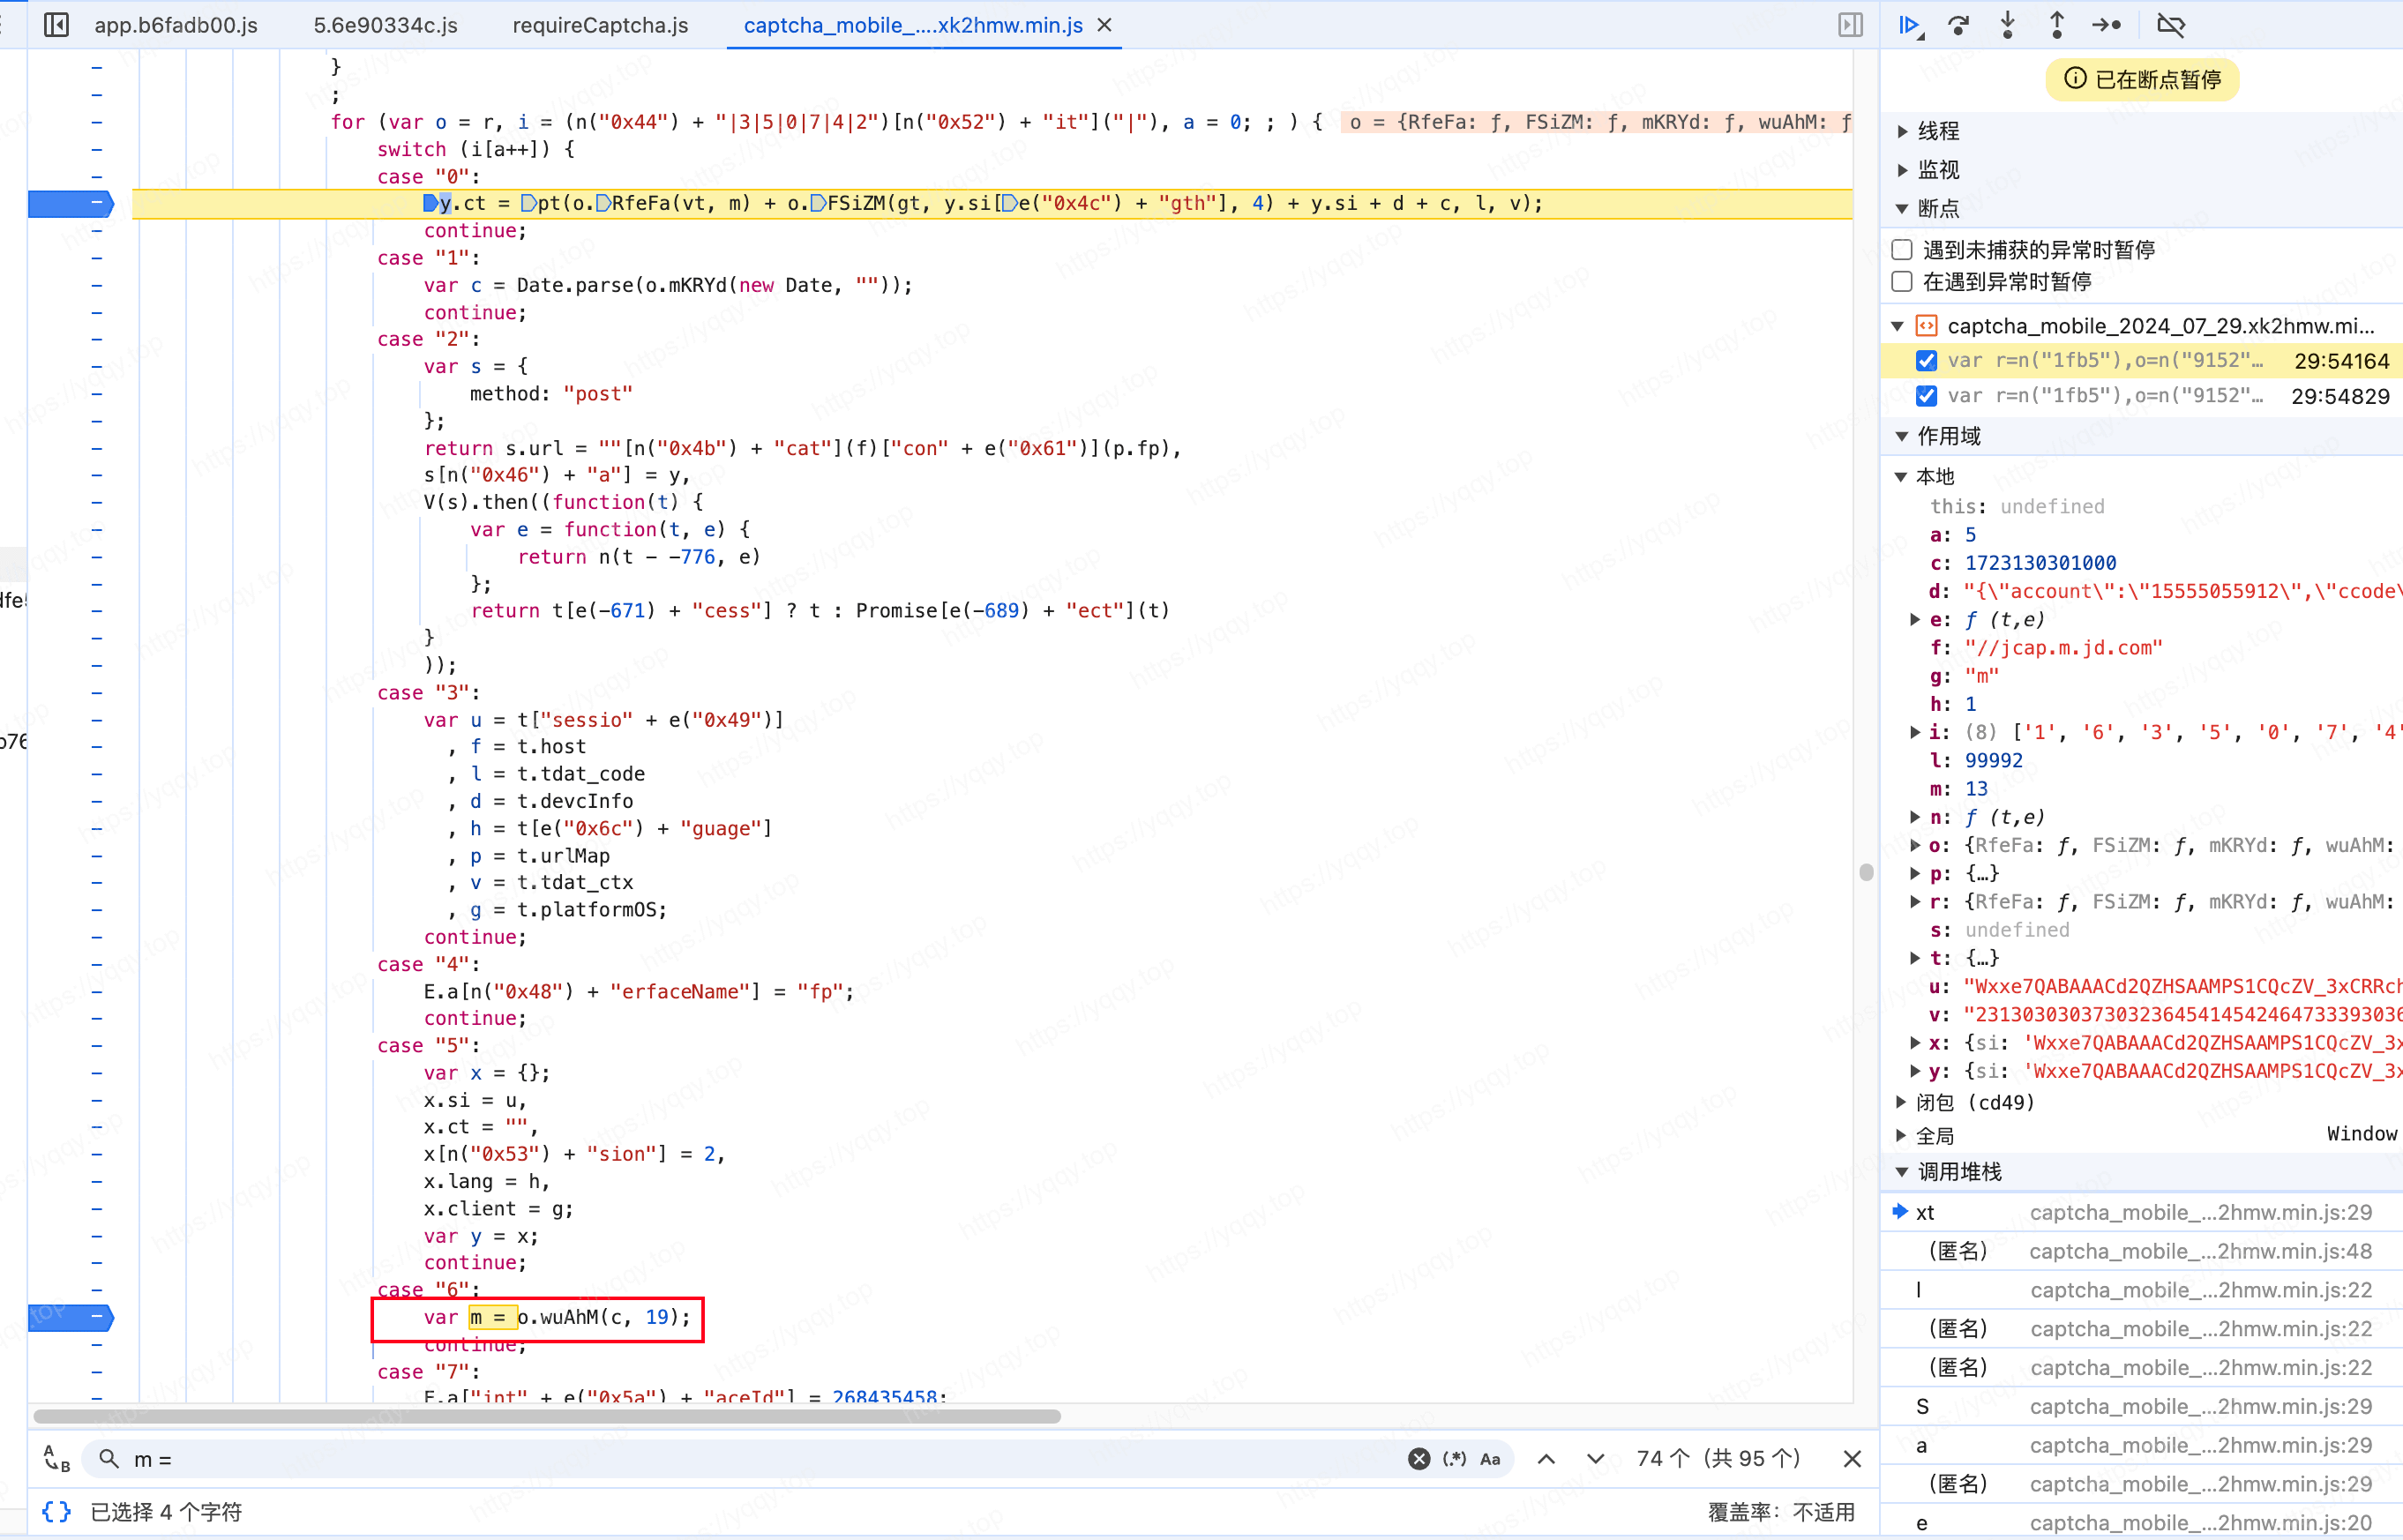Click inline breakpoint marker before FSiZM
This screenshot has width=2403, height=1540.
(x=818, y=204)
